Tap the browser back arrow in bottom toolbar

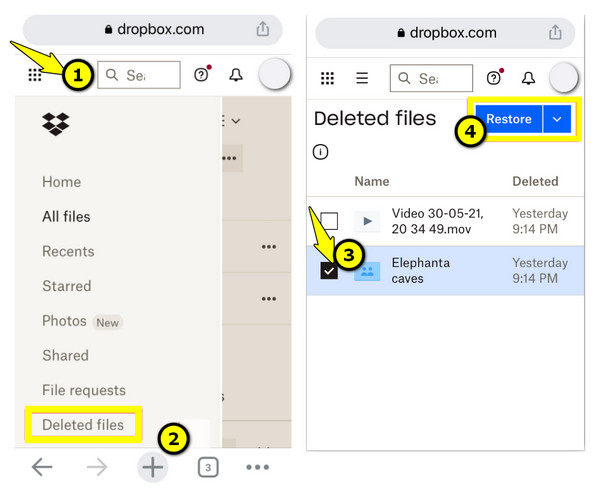(x=42, y=467)
